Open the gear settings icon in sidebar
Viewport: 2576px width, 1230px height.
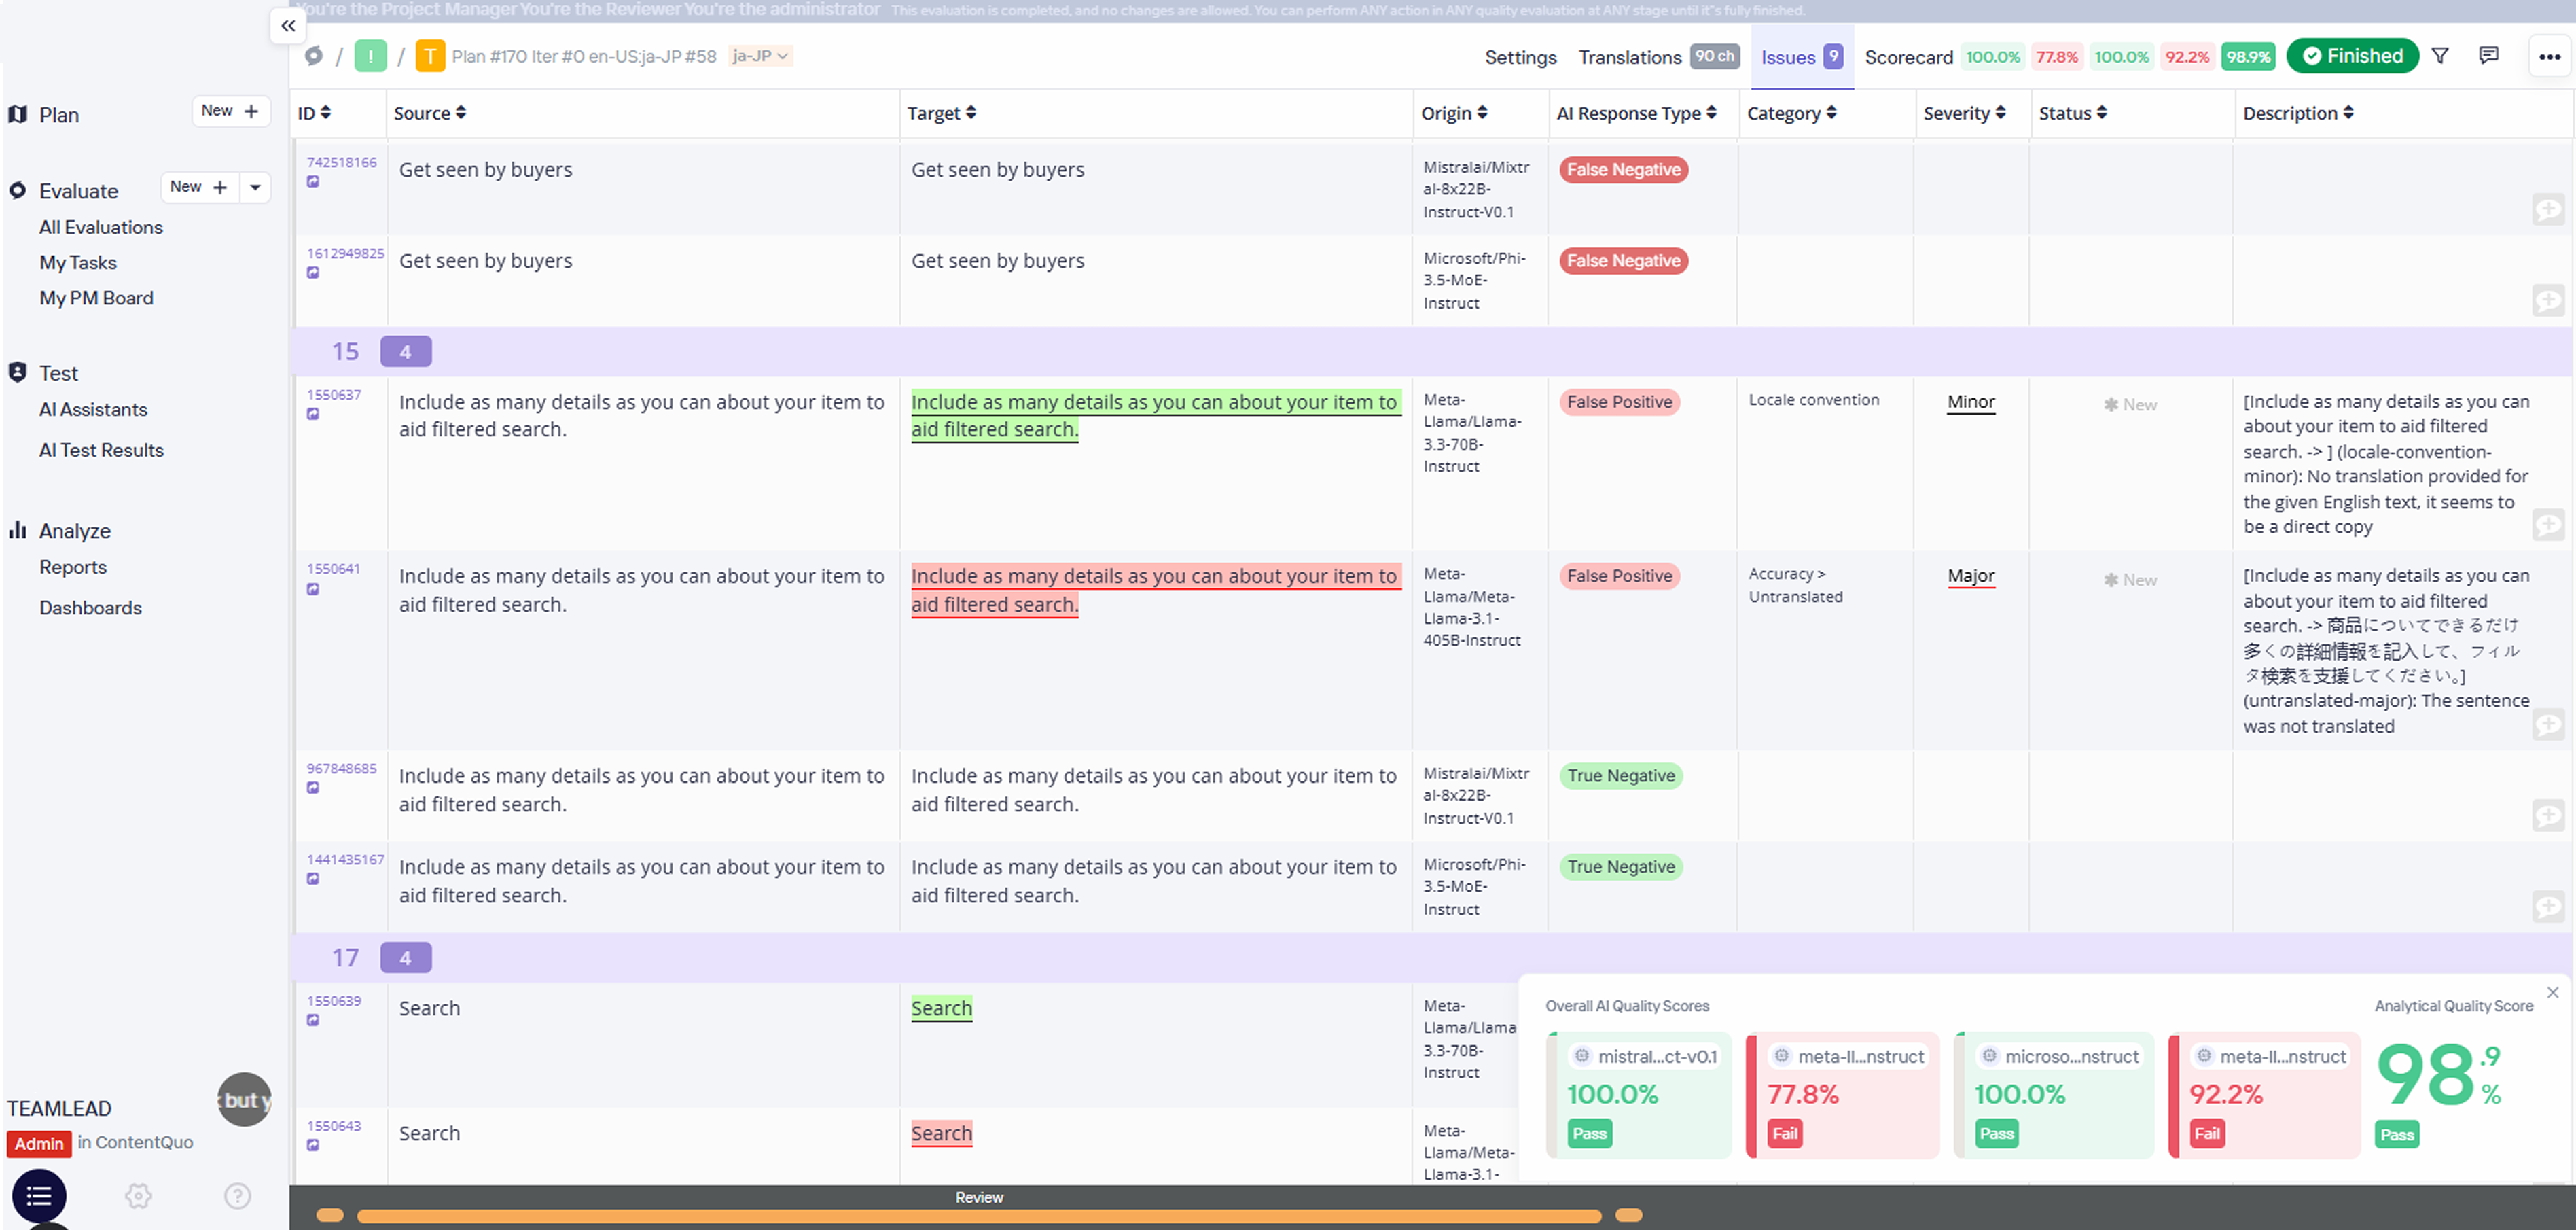[138, 1195]
